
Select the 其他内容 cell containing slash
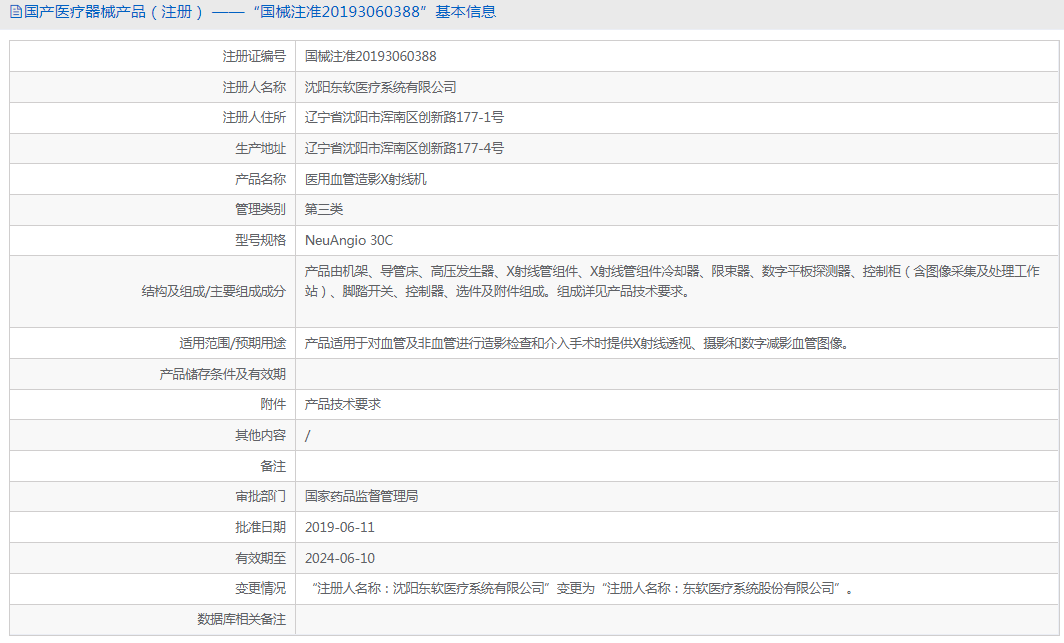pyautogui.click(x=308, y=435)
